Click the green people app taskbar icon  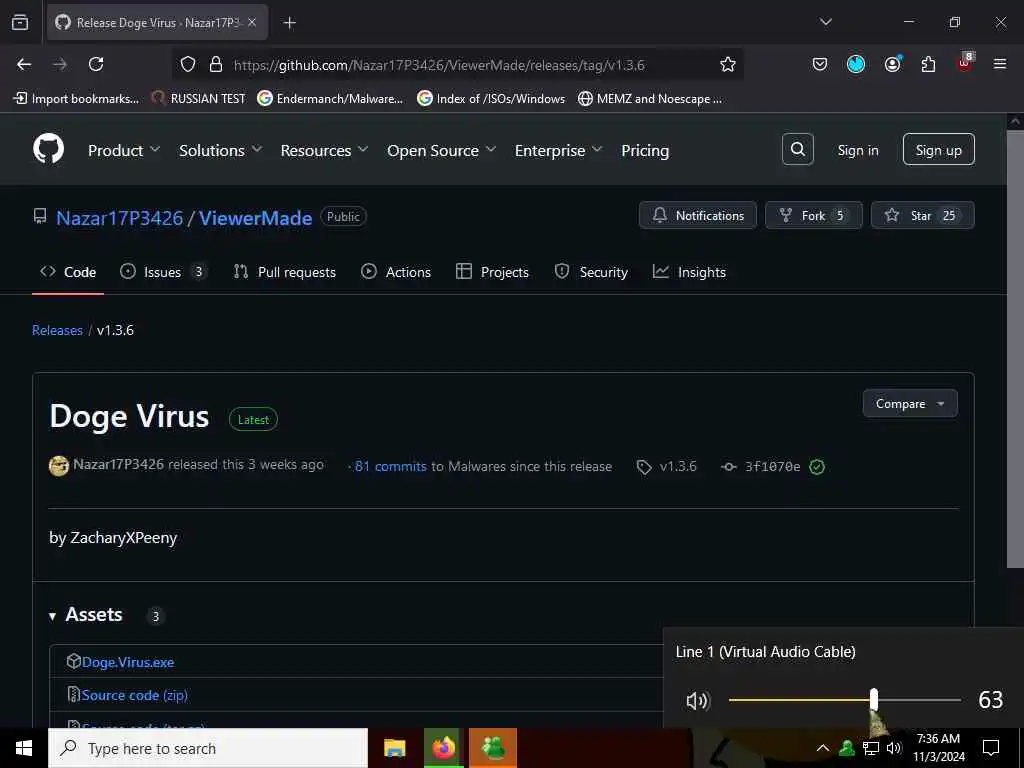pos(493,748)
